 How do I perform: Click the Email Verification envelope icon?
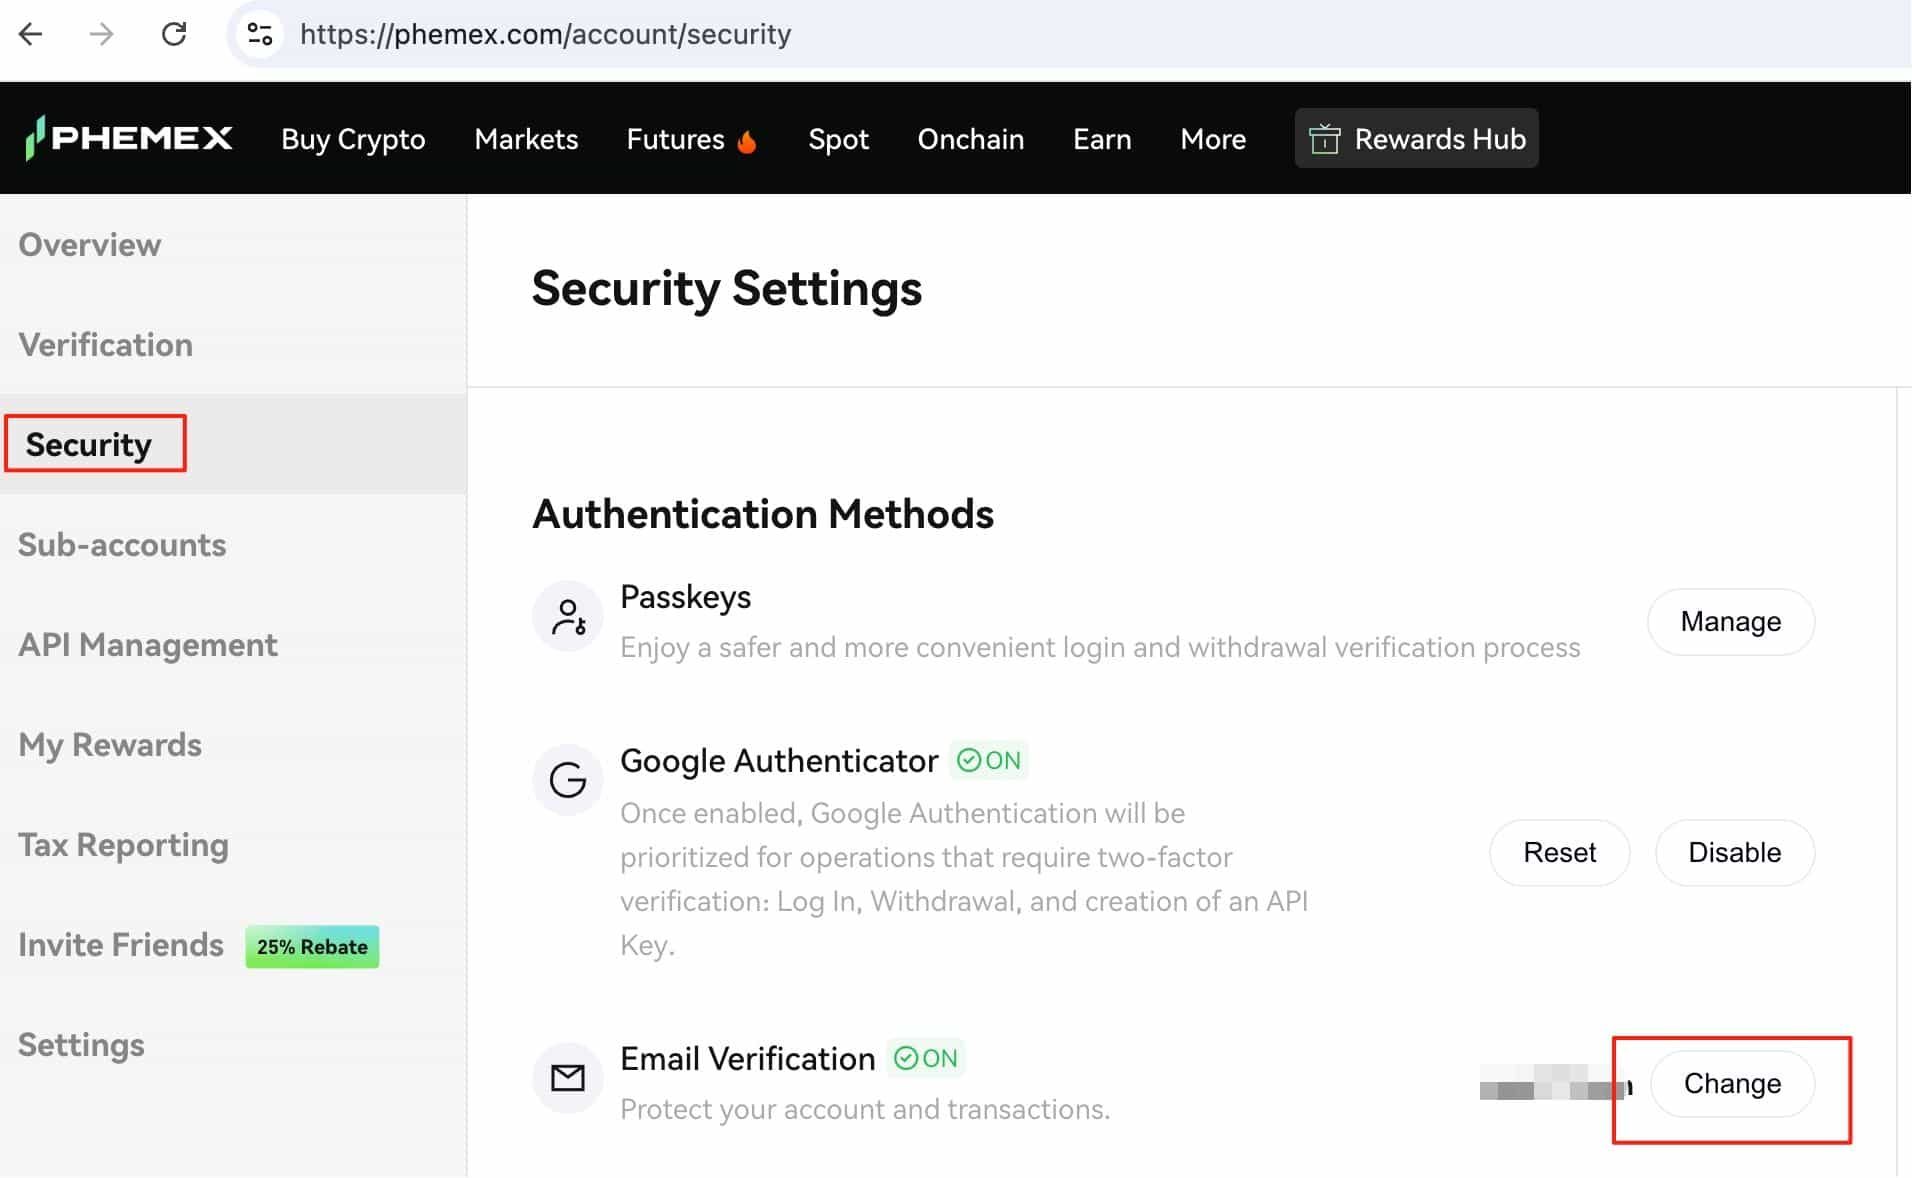pos(567,1078)
